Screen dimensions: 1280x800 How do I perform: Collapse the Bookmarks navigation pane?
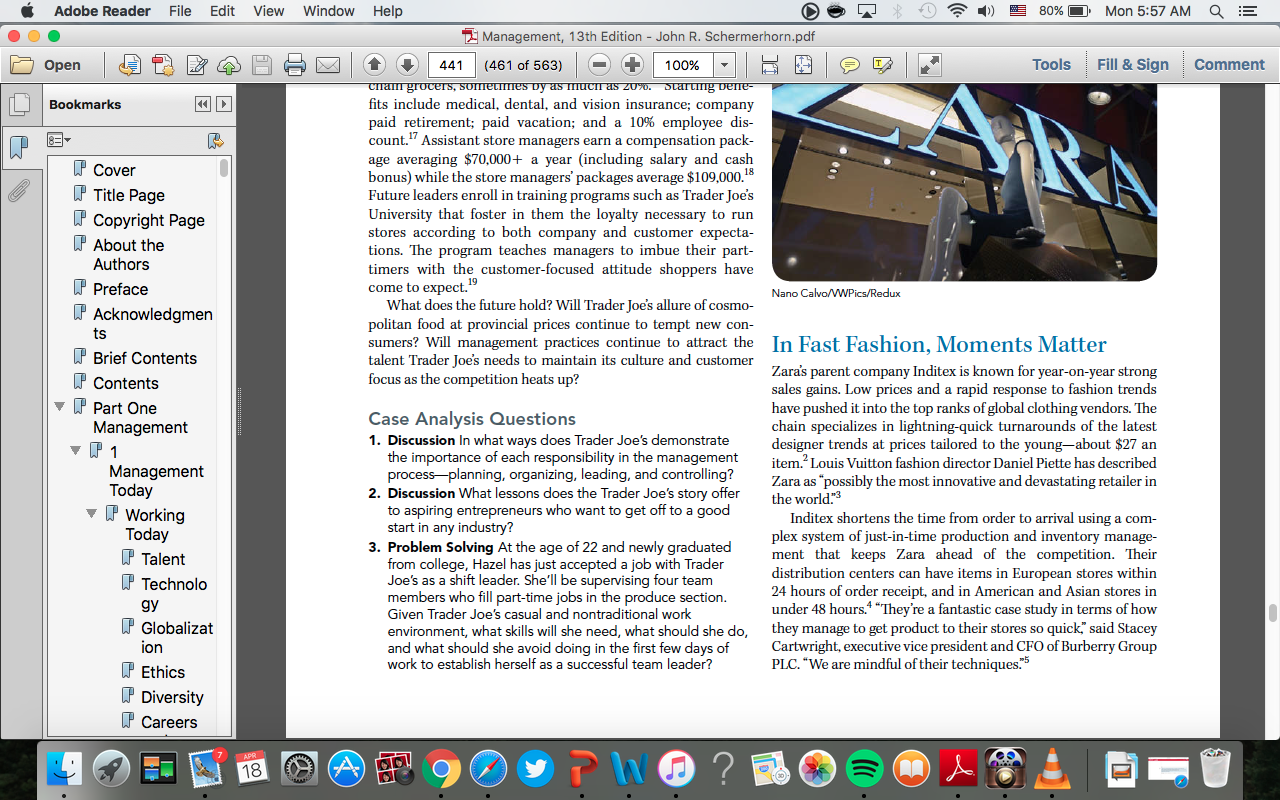[203, 104]
